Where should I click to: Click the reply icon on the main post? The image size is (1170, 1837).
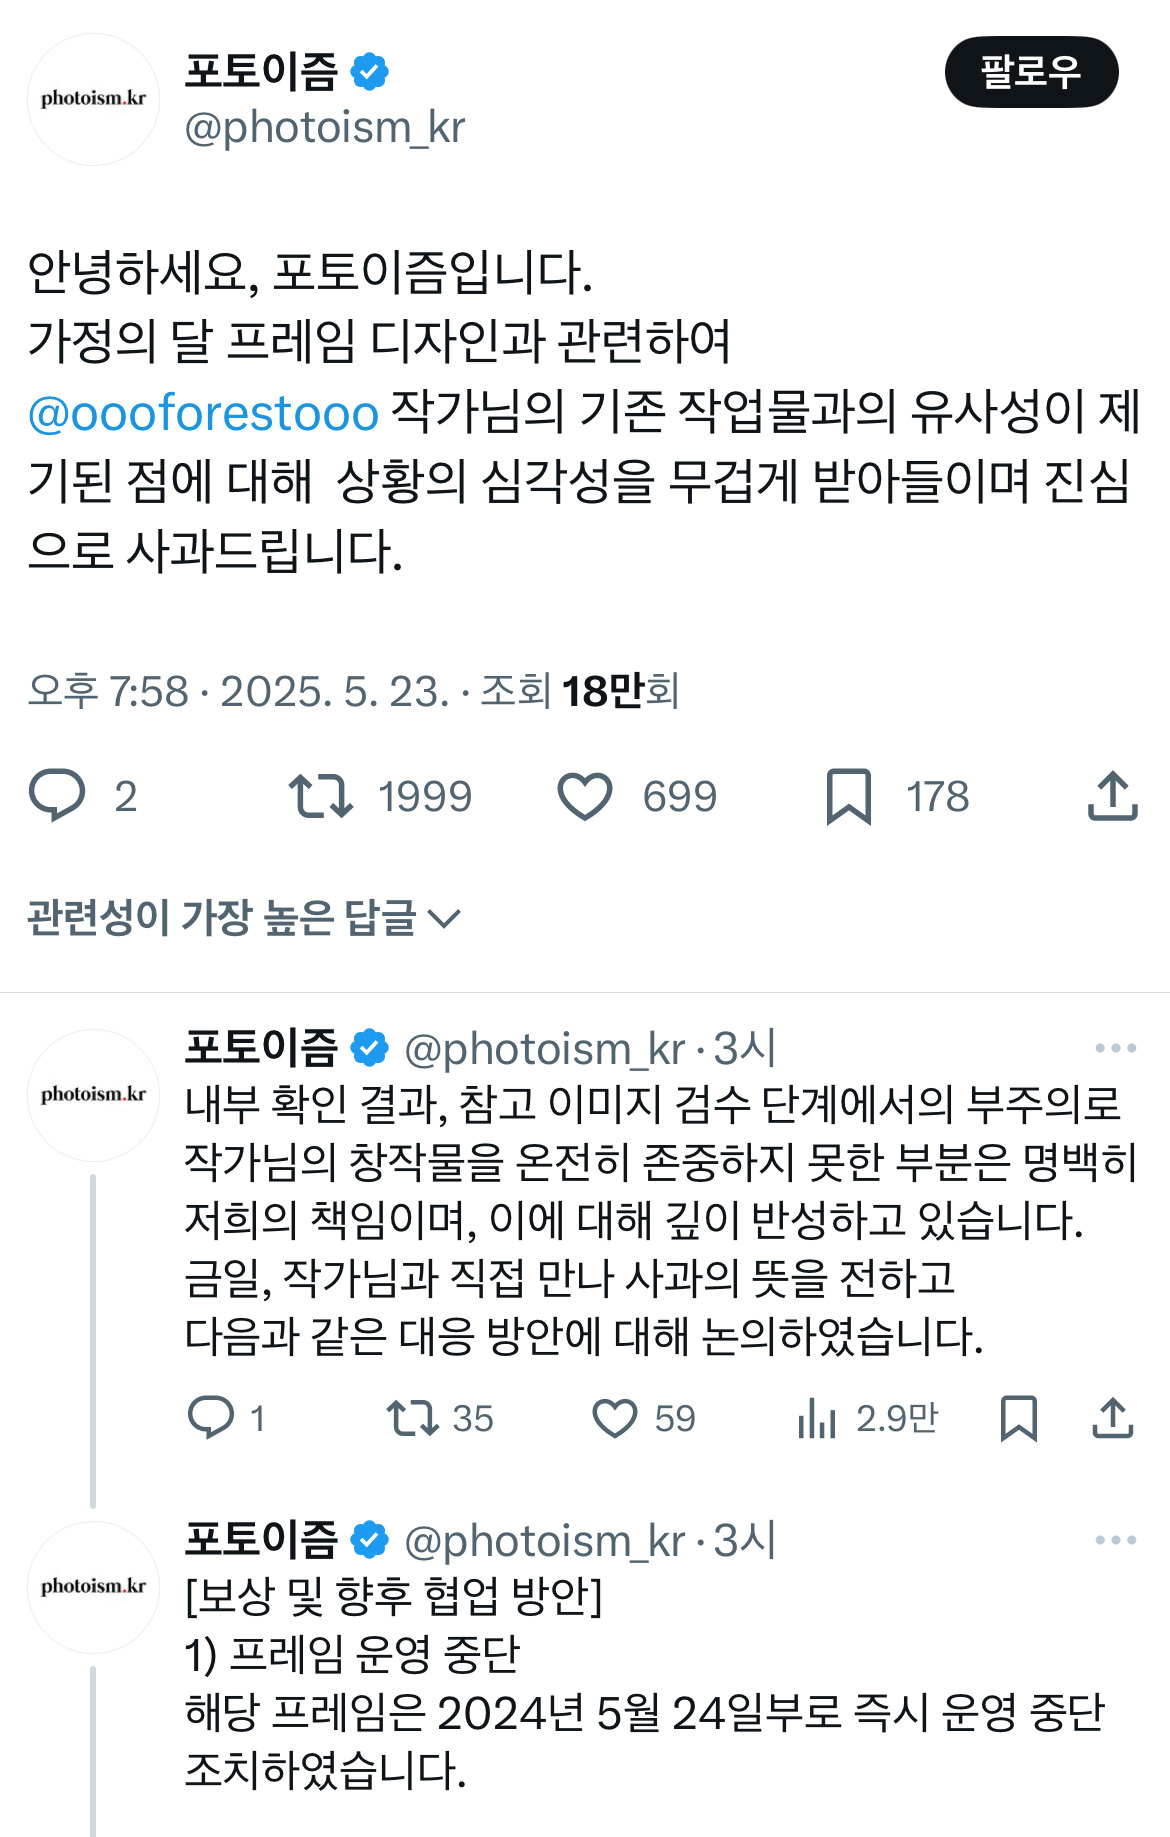click(x=58, y=796)
